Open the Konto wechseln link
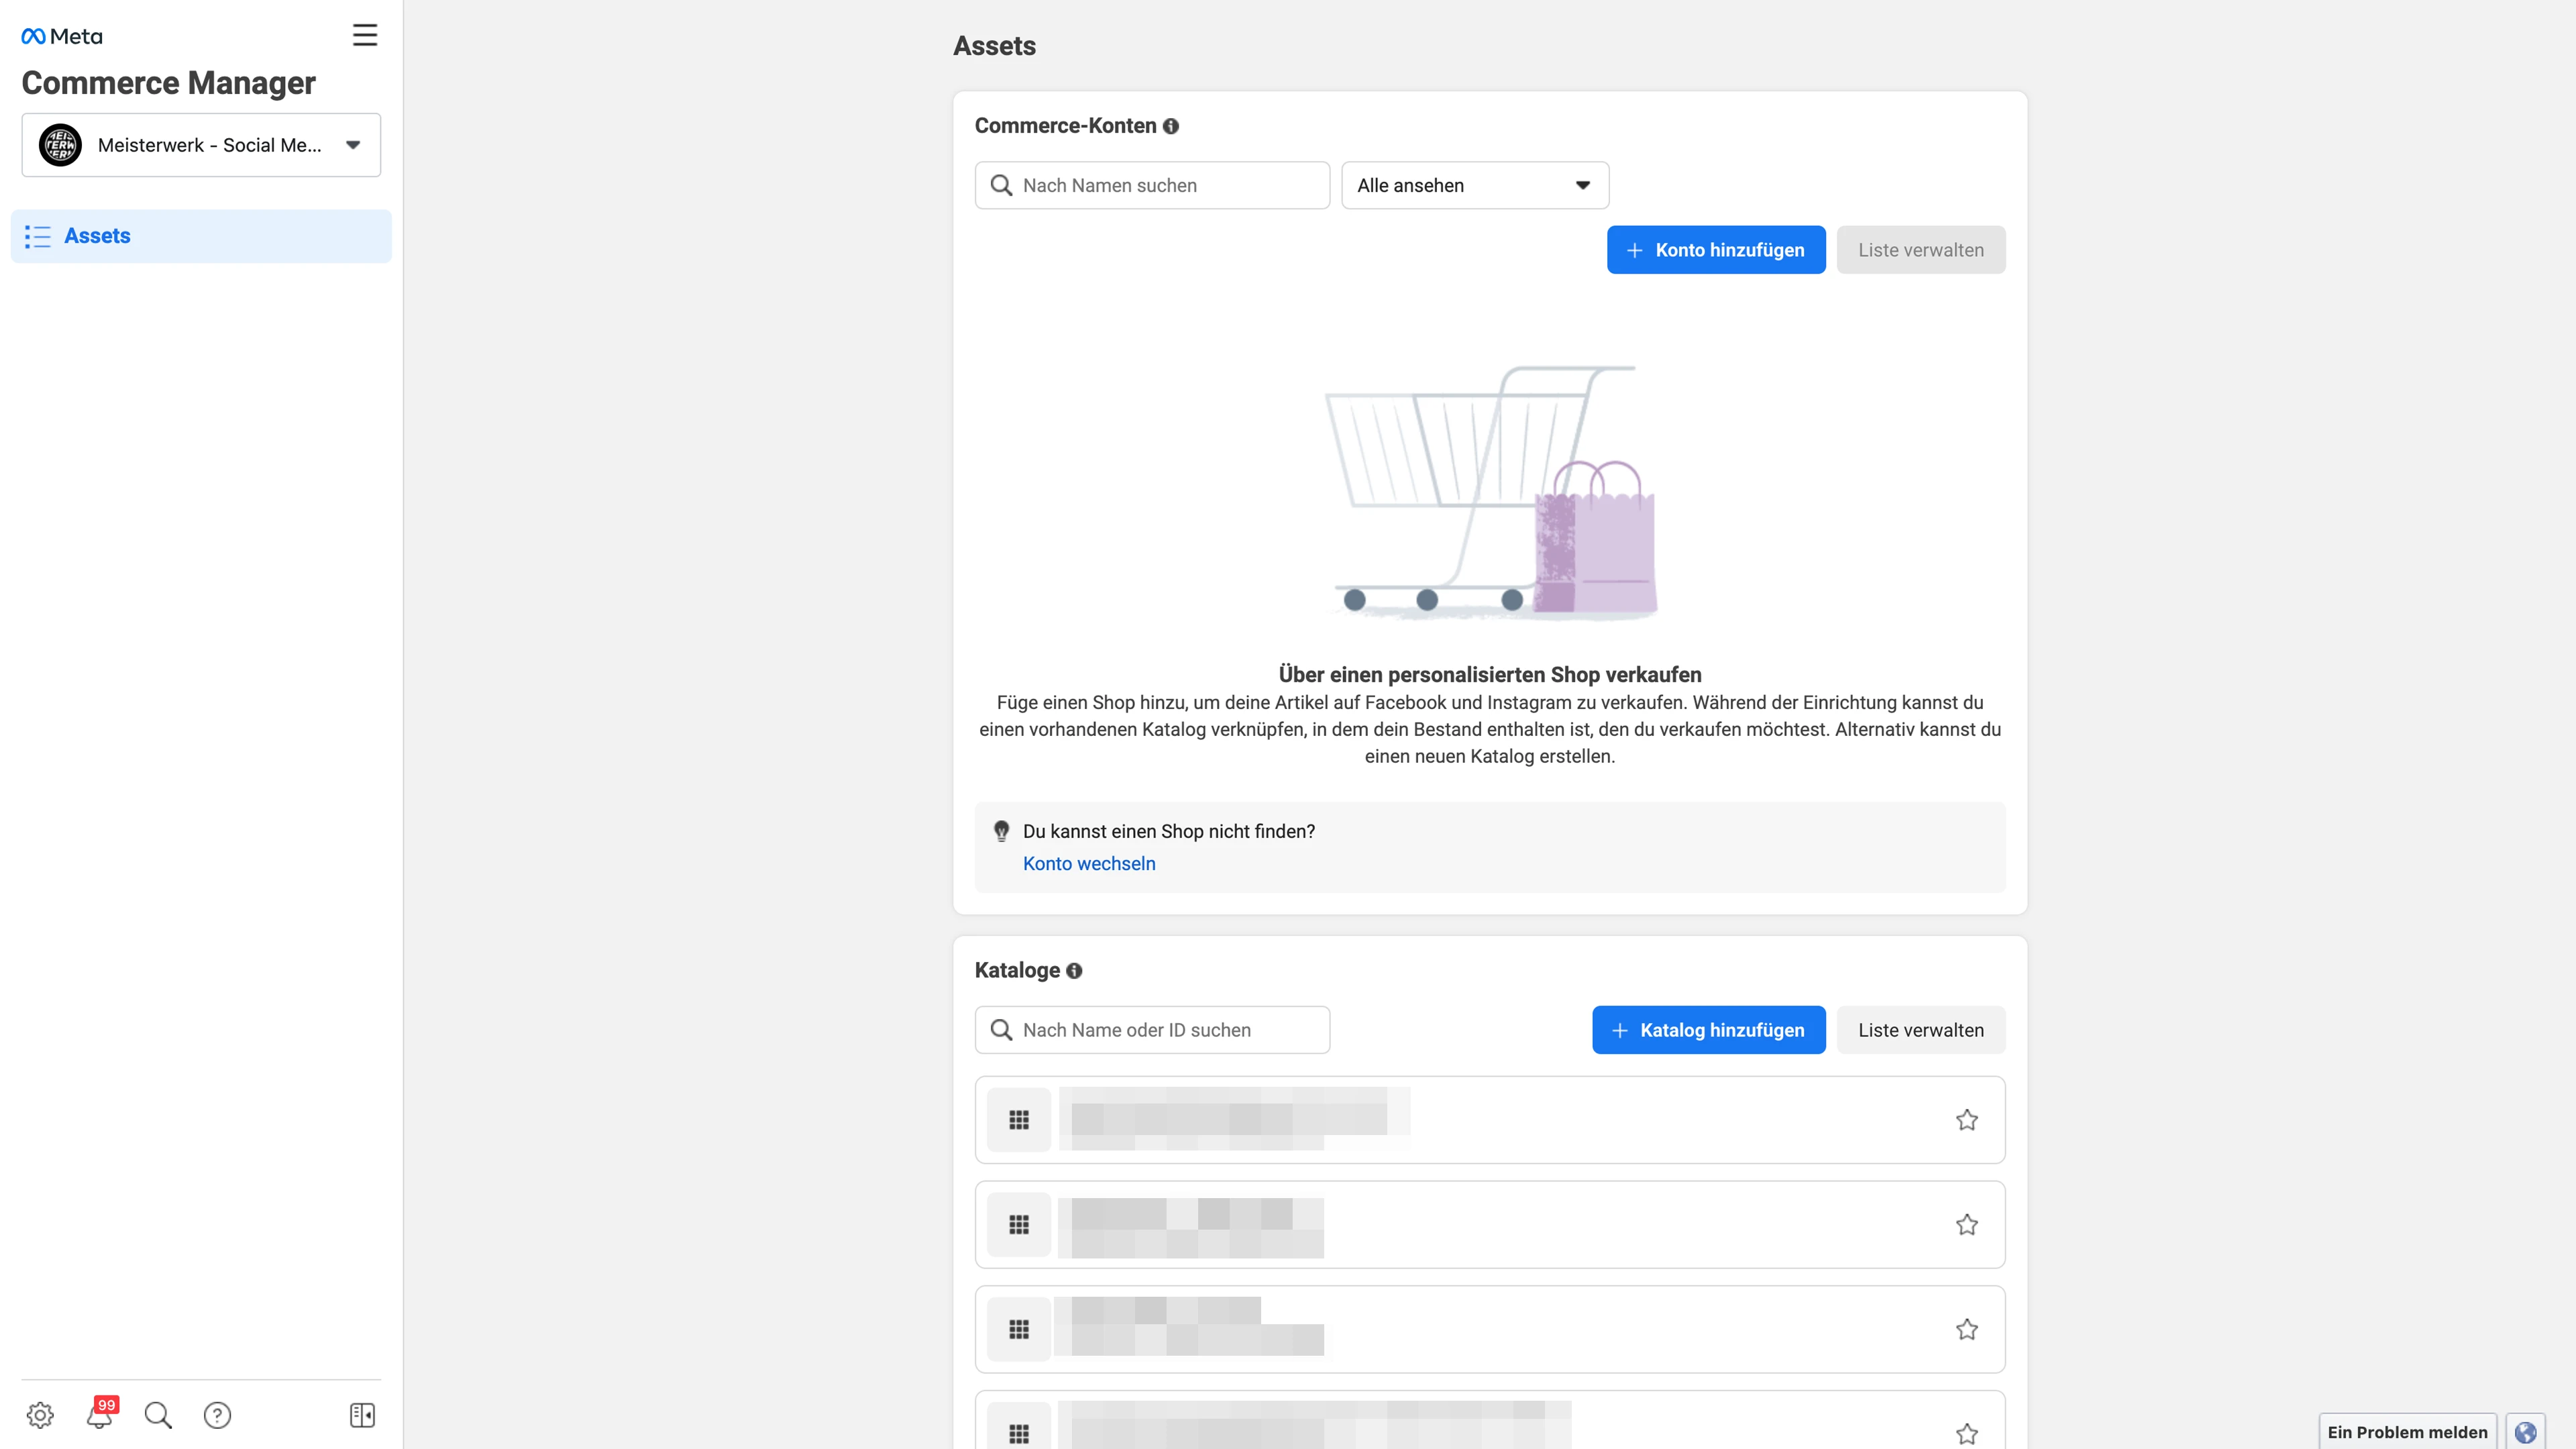This screenshot has height=1449, width=2576. coord(1089,863)
